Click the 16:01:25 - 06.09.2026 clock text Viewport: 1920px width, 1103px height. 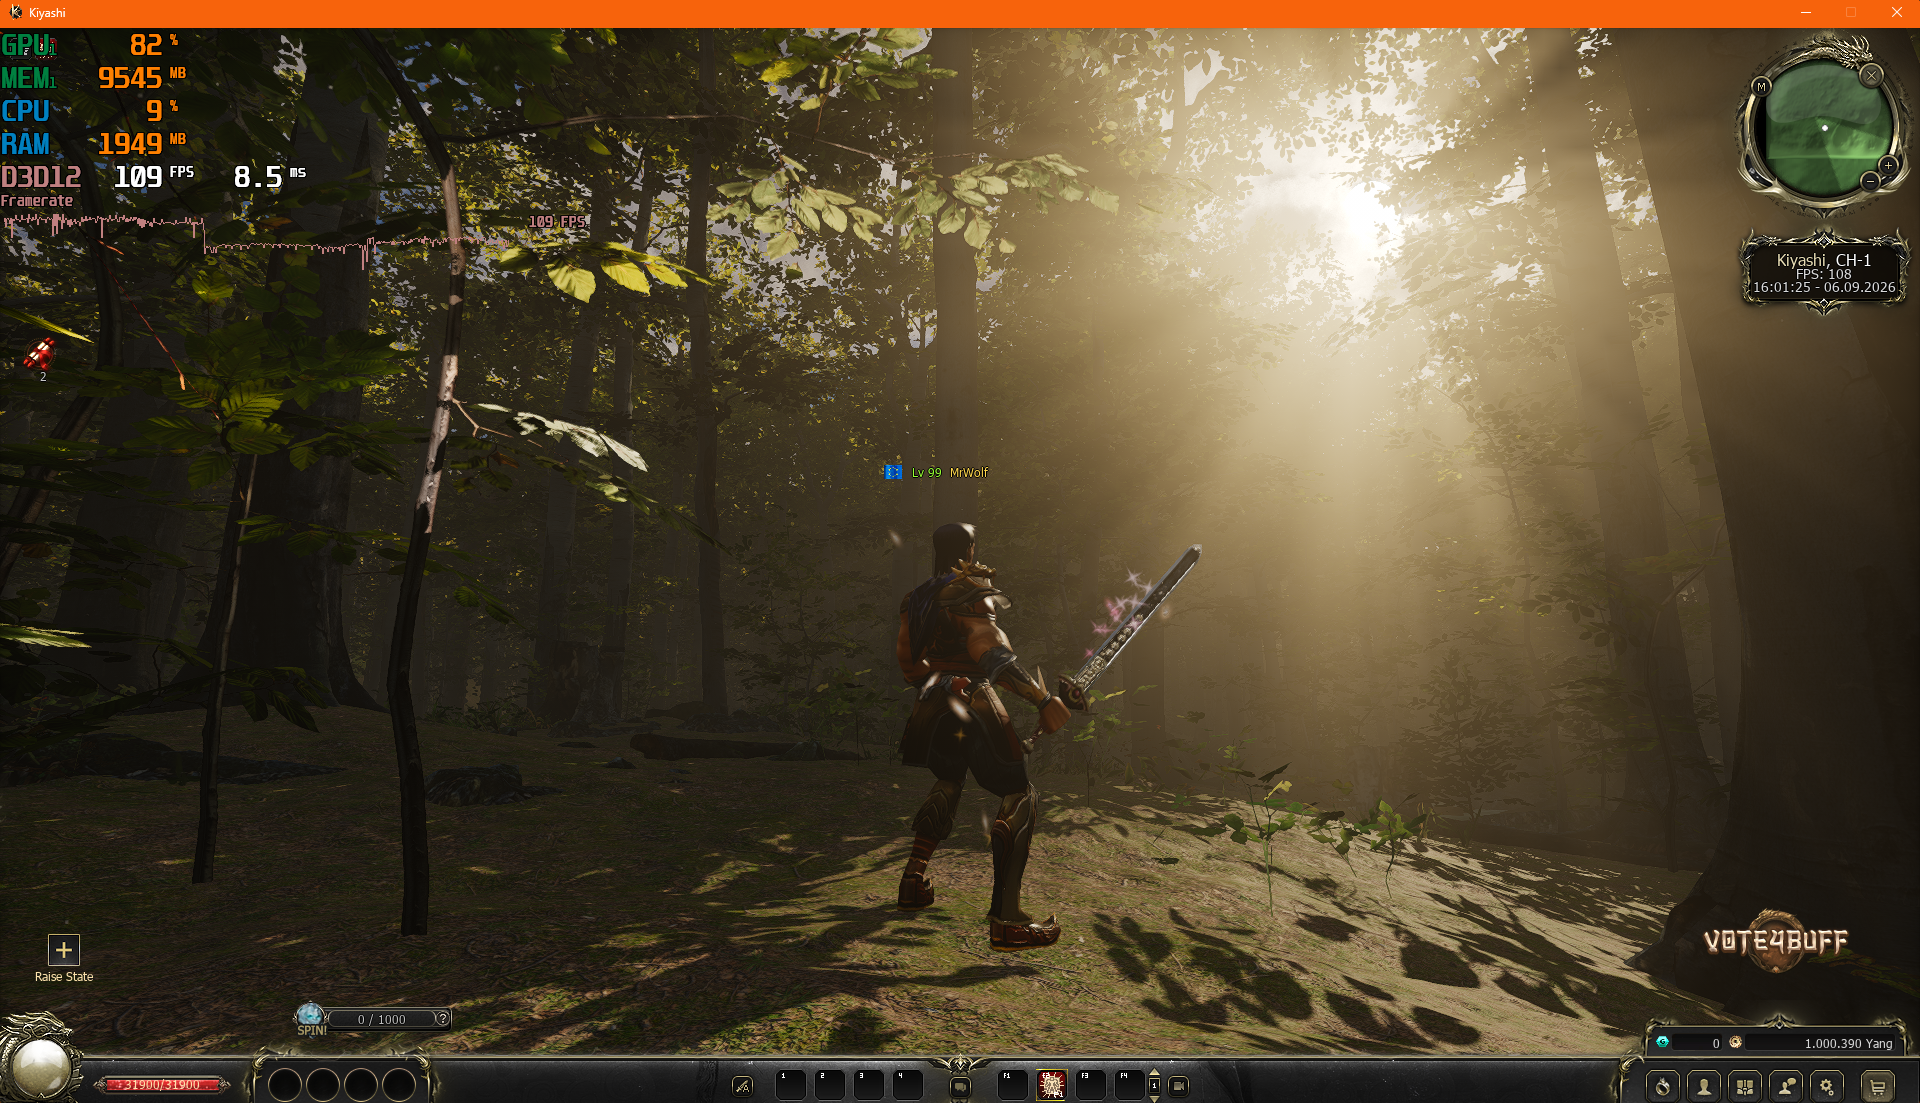1824,287
